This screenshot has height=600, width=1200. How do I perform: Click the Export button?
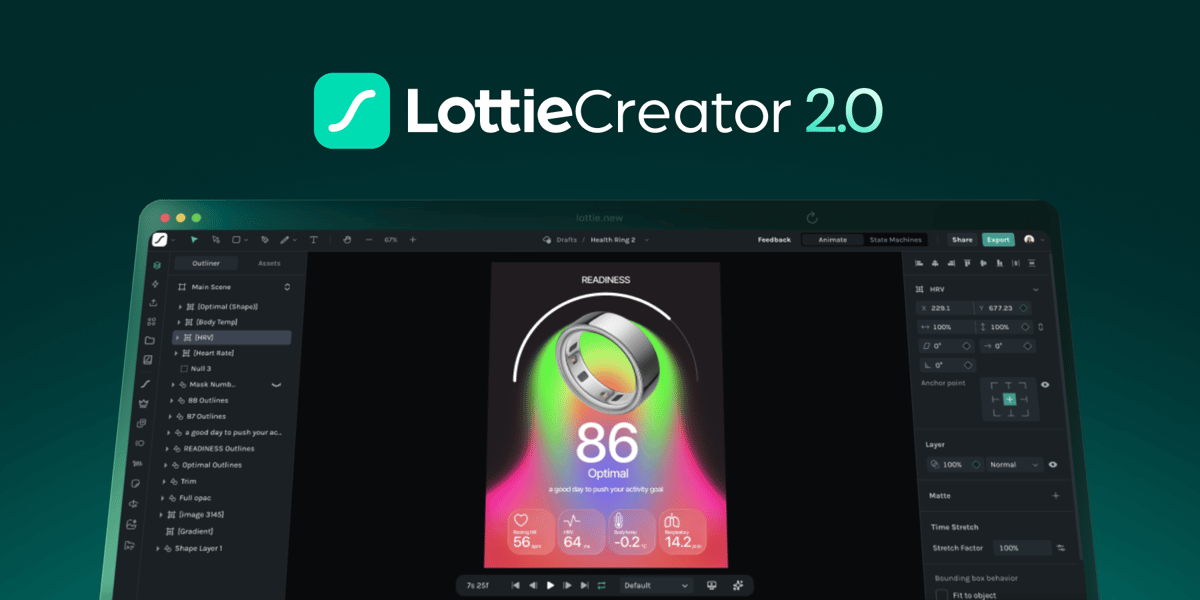pos(998,240)
